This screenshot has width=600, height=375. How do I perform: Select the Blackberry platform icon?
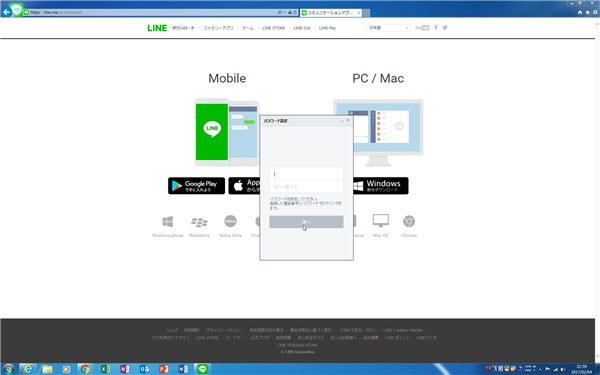(x=199, y=222)
